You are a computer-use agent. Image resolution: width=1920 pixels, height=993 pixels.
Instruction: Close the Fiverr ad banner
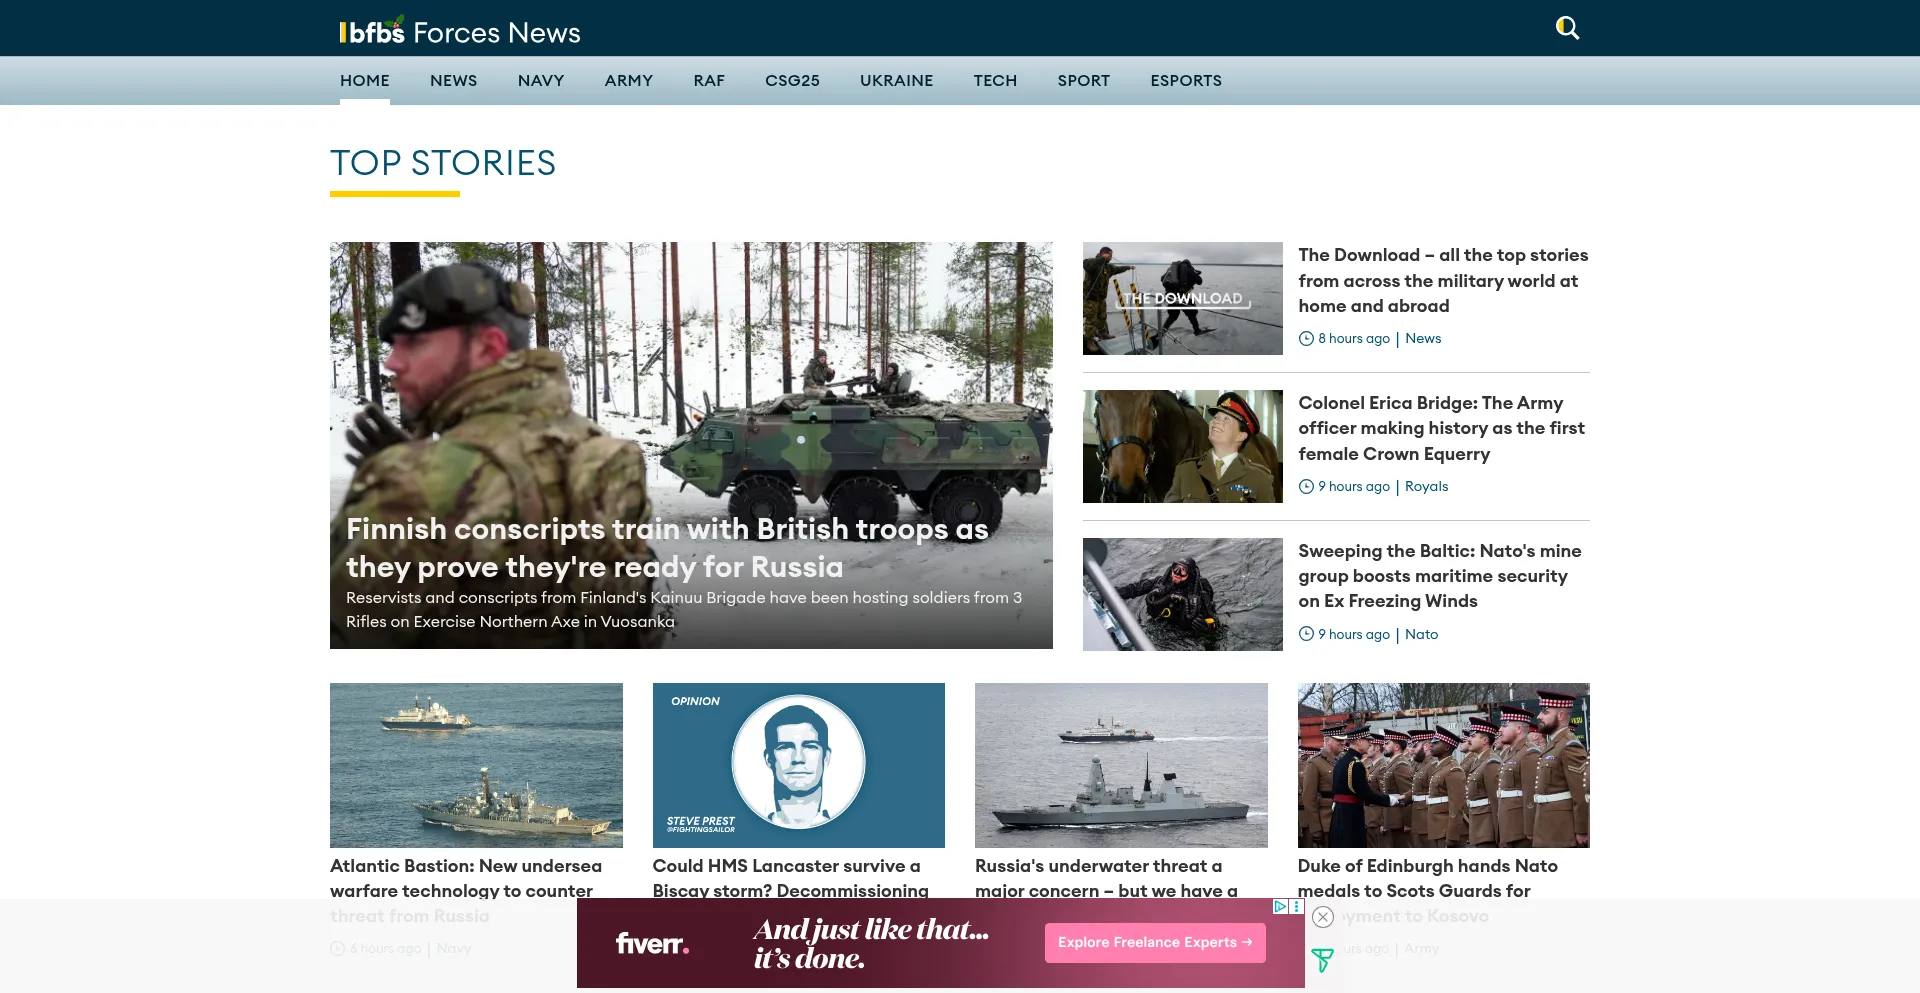1323,917
